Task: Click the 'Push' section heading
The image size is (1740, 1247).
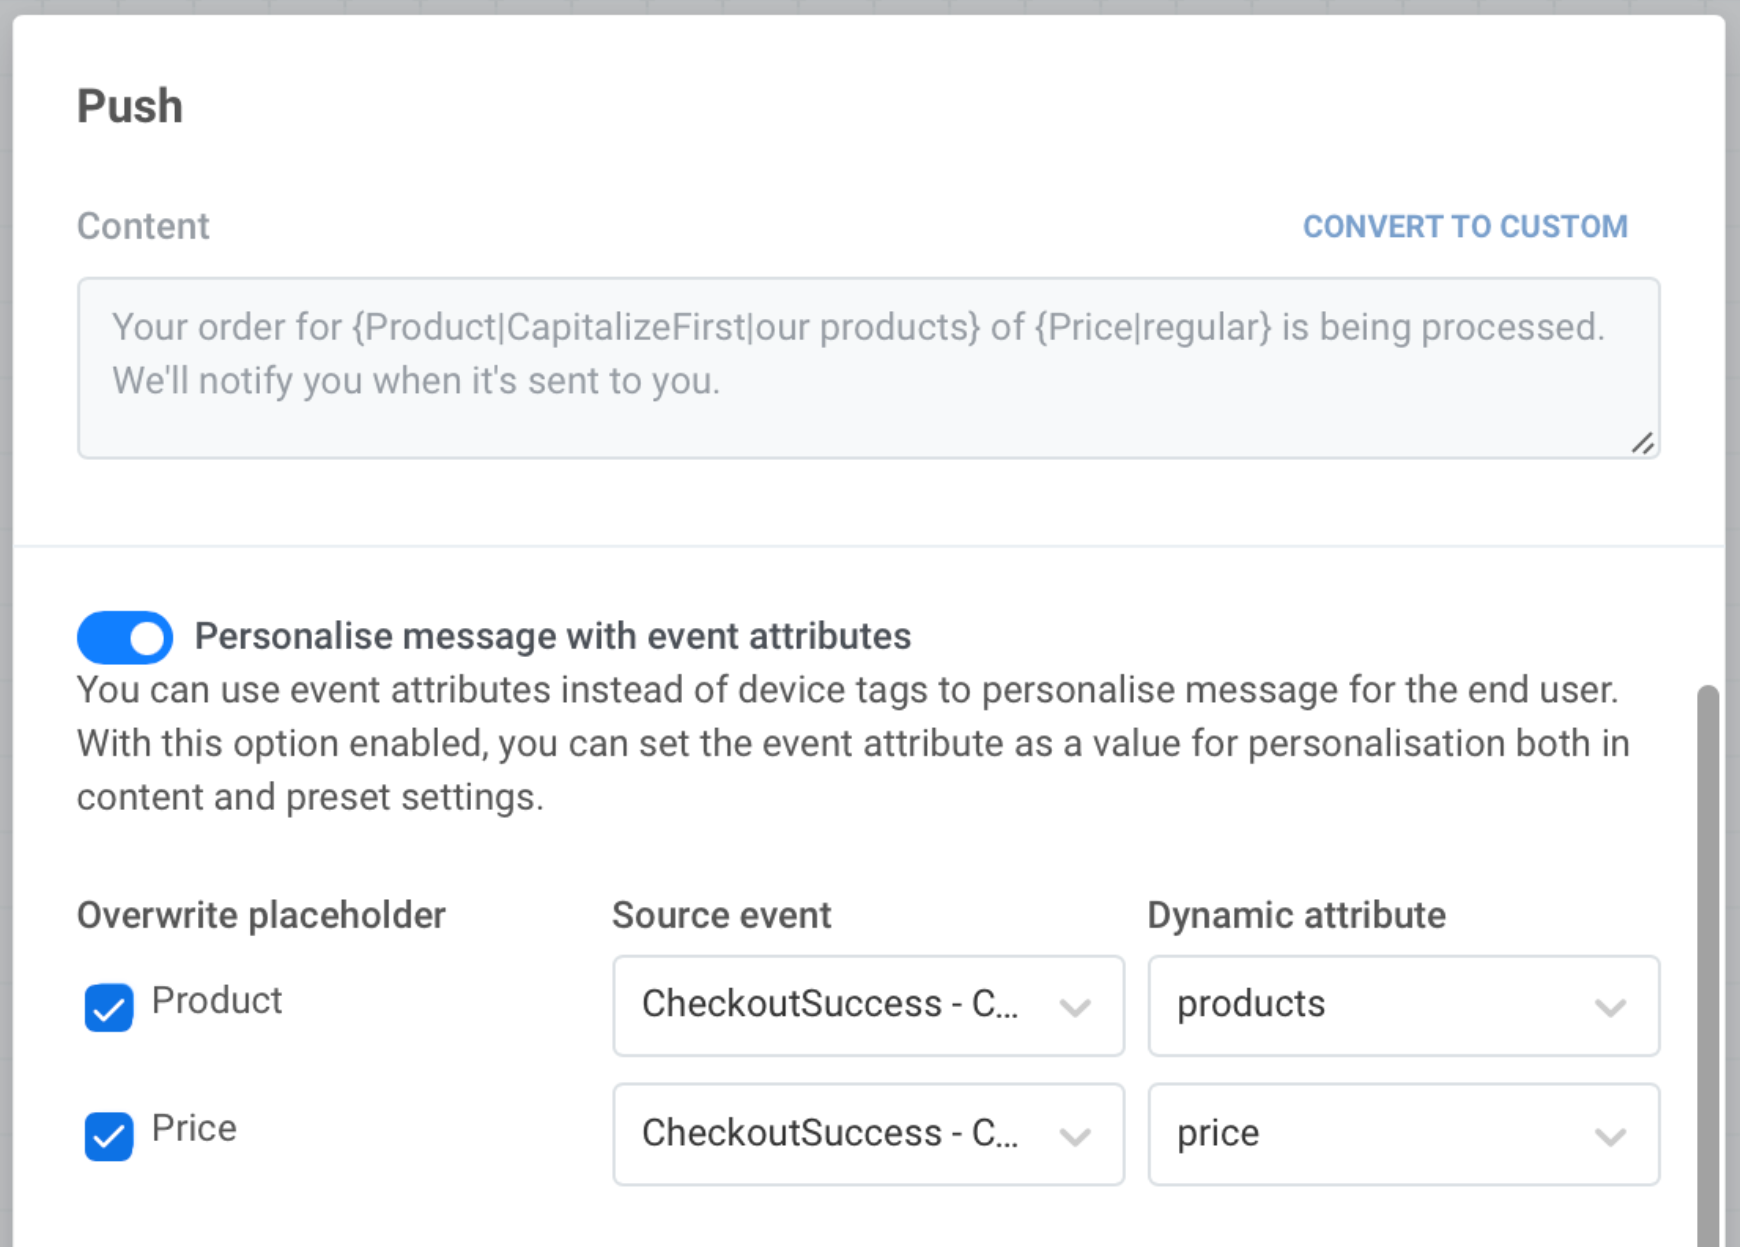Action: [130, 106]
